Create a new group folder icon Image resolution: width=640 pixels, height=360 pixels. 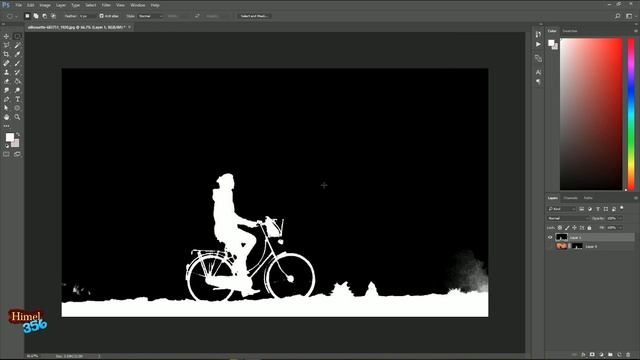610,355
